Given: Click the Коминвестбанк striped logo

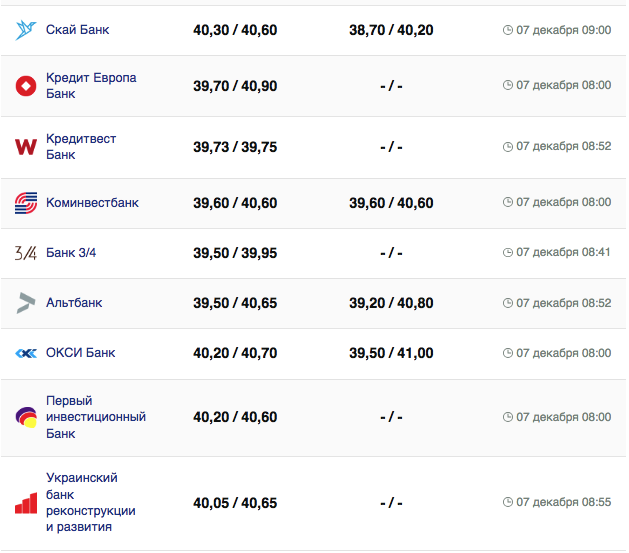Looking at the screenshot, I should [26, 203].
